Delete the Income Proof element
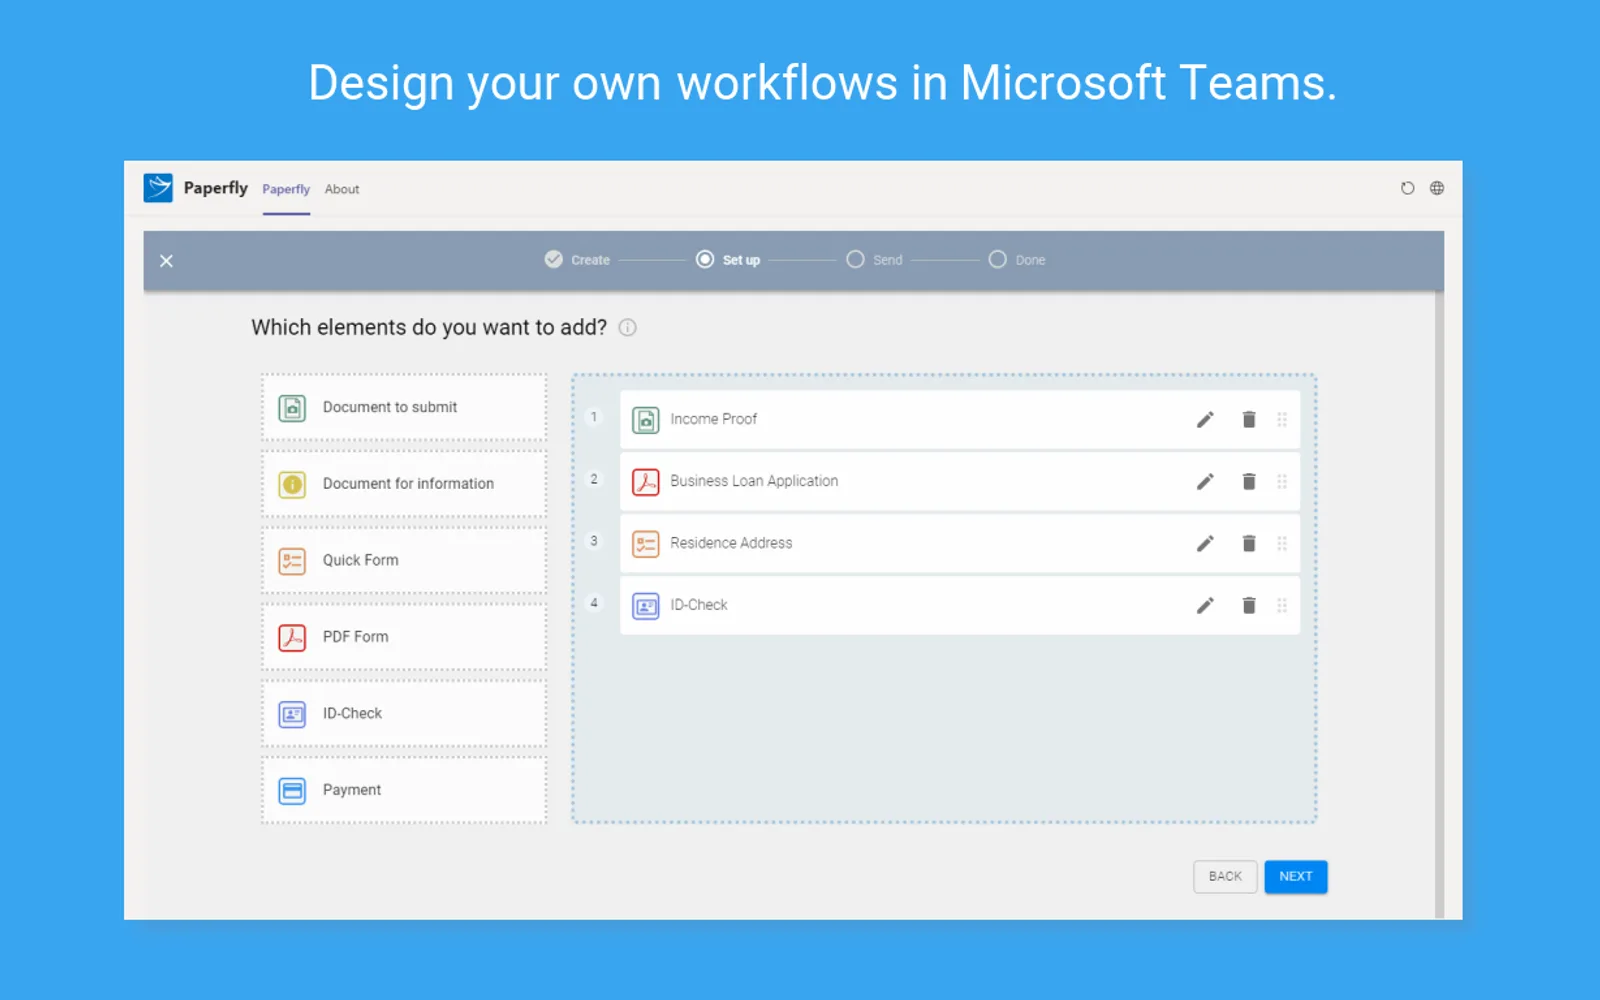Viewport: 1600px width, 1000px height. (1249, 420)
